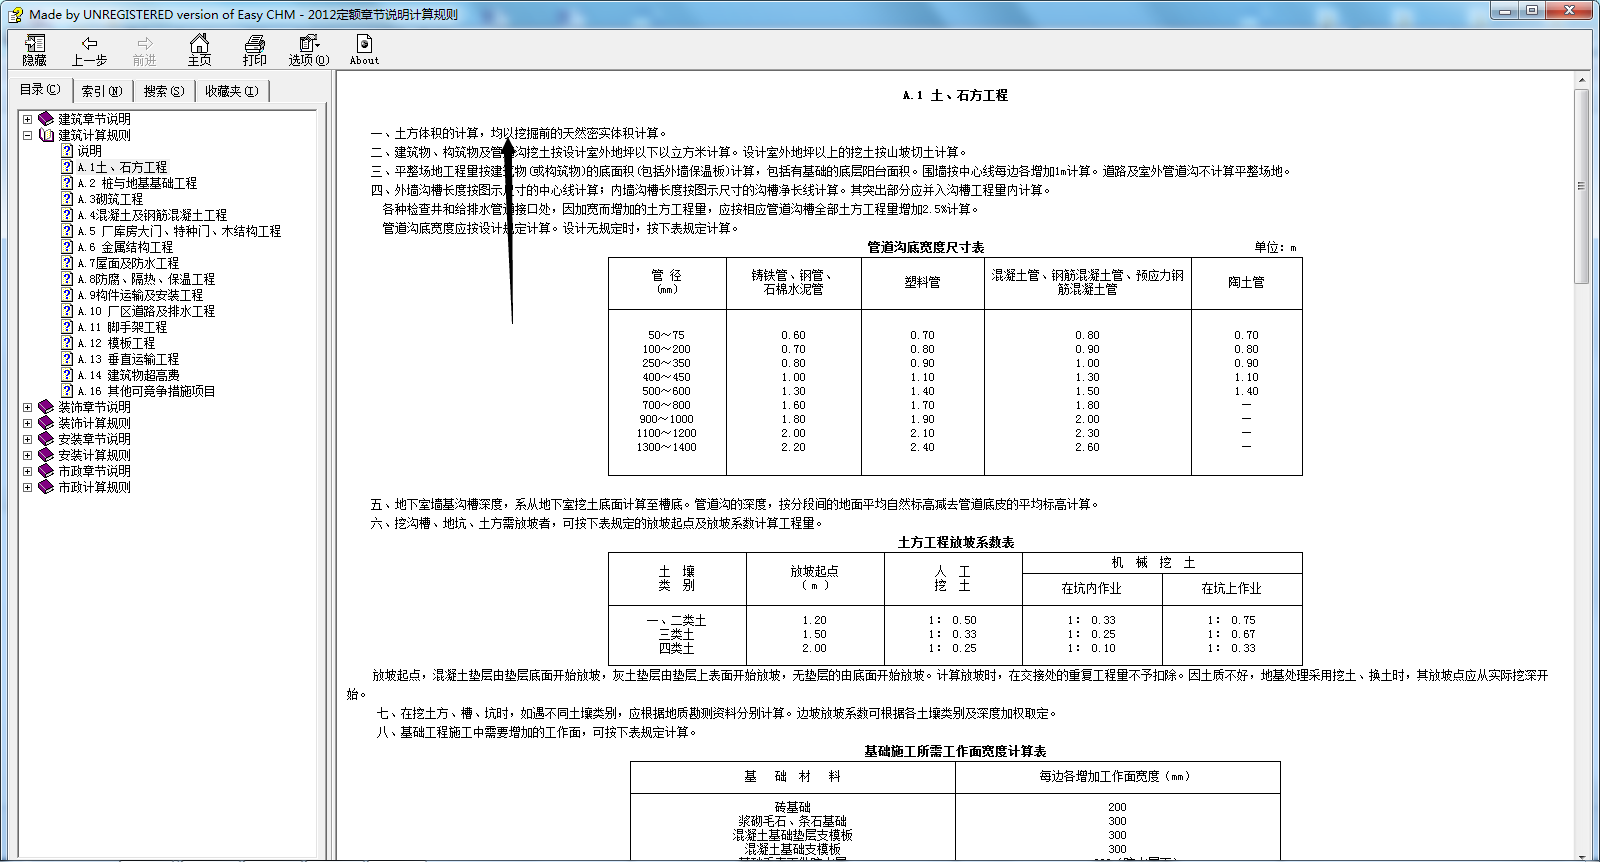Switch to the 收藏夹 (Favorites) tab
This screenshot has height=862, width=1600.
click(x=232, y=91)
